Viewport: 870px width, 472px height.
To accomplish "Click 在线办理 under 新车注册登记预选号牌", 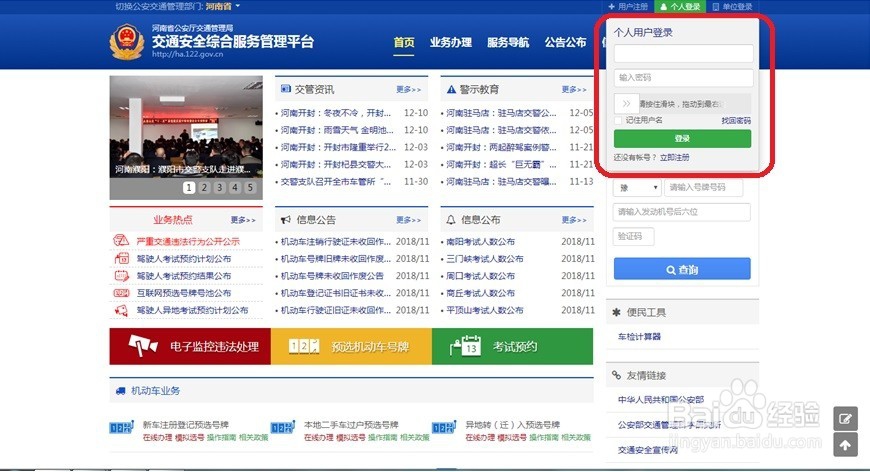I will 157,438.
